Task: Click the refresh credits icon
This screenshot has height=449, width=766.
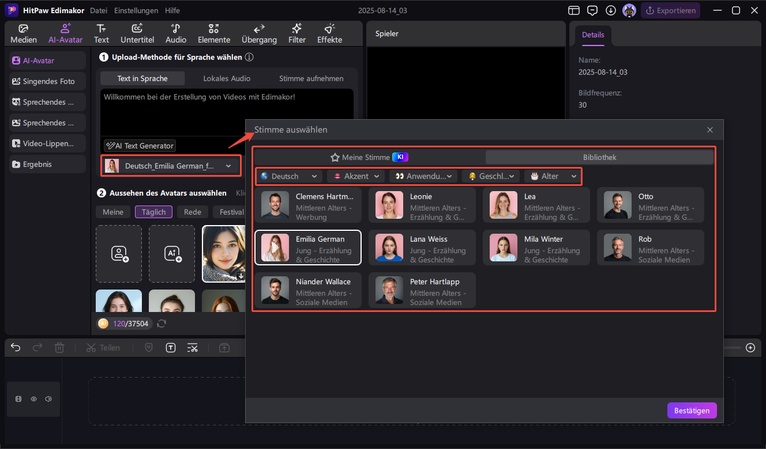Action: [162, 323]
